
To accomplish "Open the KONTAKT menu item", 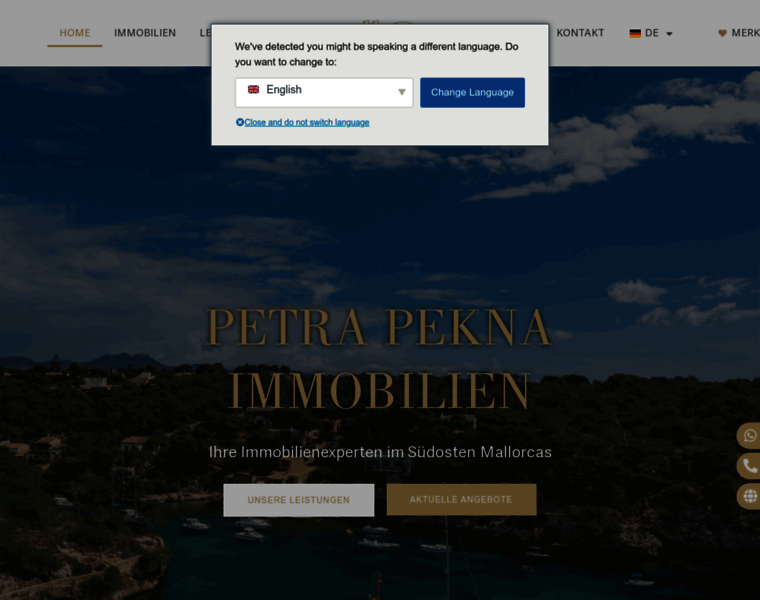I will pos(580,33).
